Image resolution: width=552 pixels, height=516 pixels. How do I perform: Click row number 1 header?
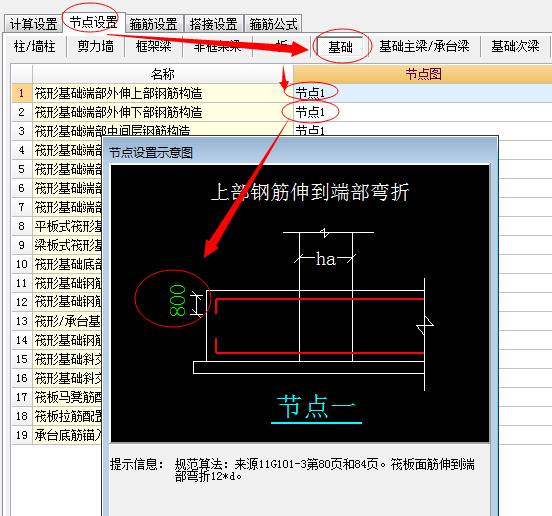tap(22, 93)
